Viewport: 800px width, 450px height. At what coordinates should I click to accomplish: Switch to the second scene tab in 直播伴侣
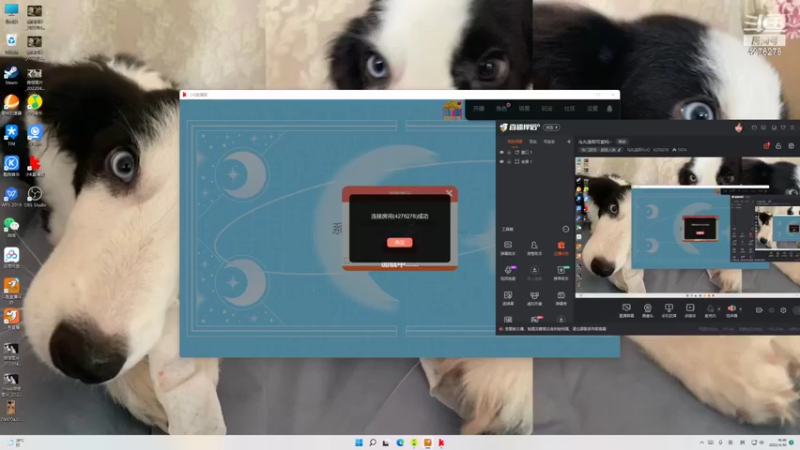(x=533, y=141)
